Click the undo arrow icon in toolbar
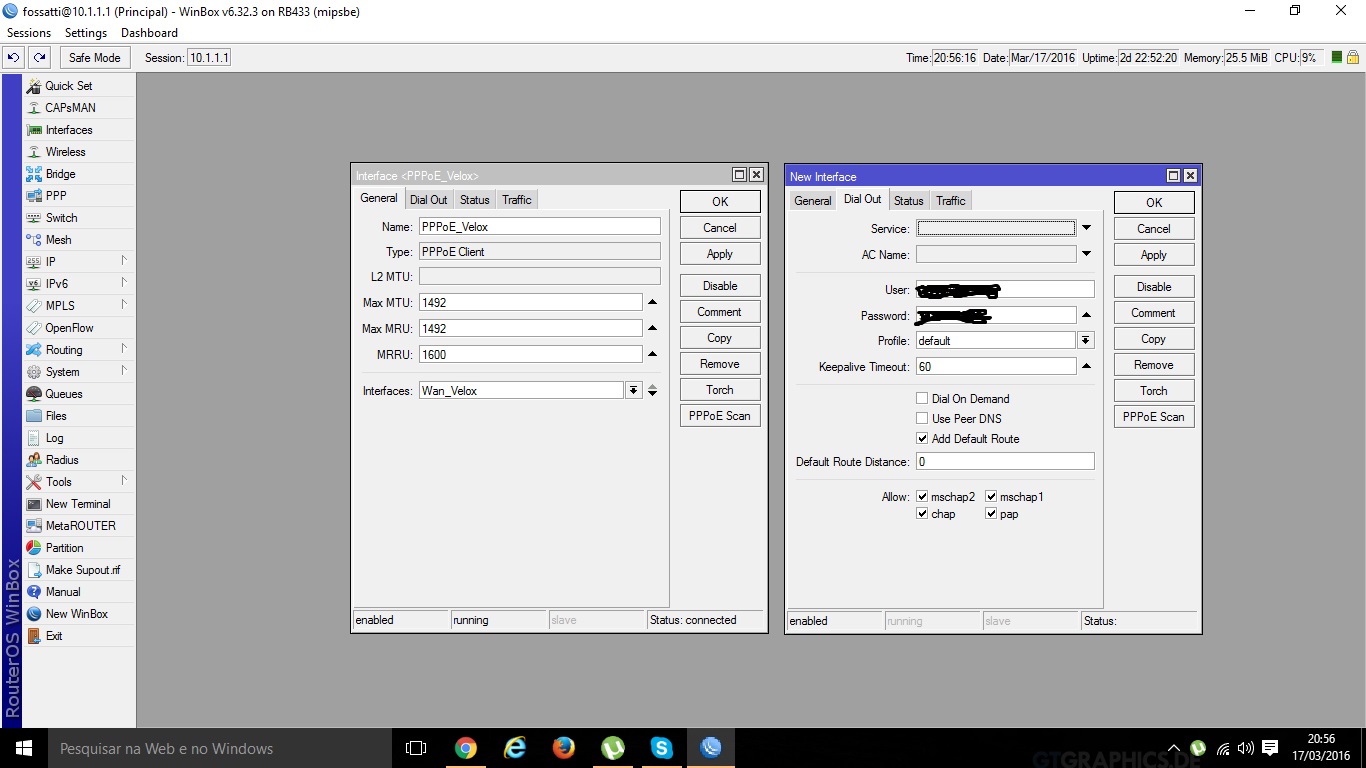The width and height of the screenshot is (1366, 768). click(x=14, y=58)
